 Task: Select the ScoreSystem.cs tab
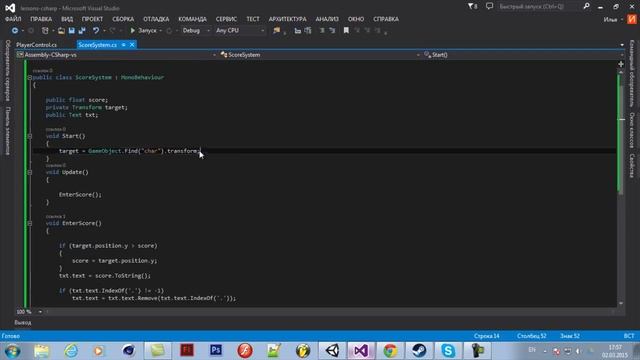click(x=98, y=45)
